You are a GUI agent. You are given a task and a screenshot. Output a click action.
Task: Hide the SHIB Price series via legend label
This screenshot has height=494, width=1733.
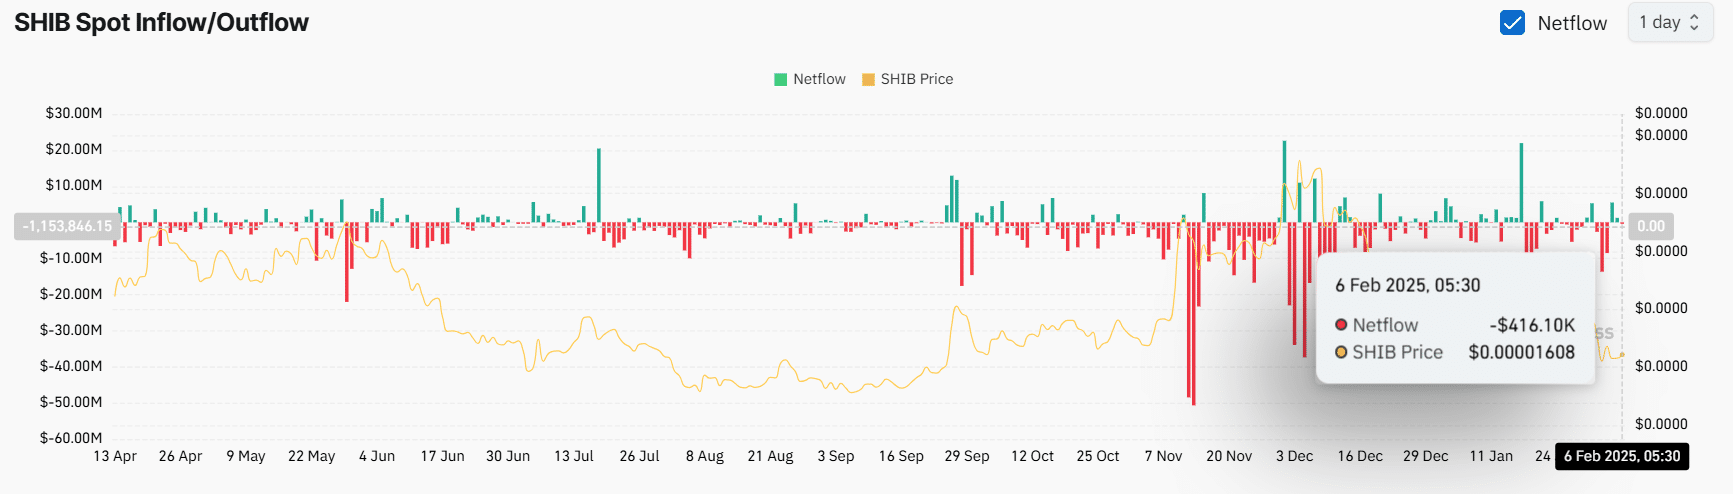point(916,79)
